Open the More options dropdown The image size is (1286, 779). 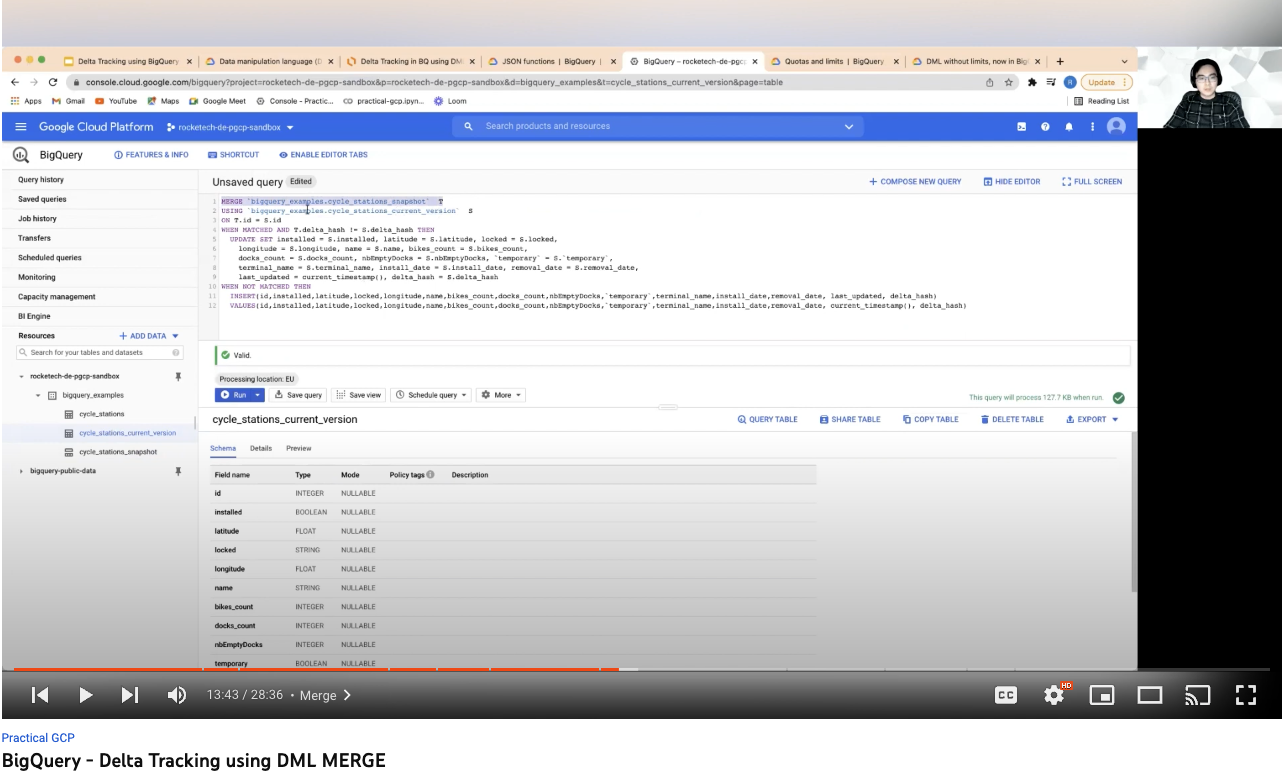point(500,395)
